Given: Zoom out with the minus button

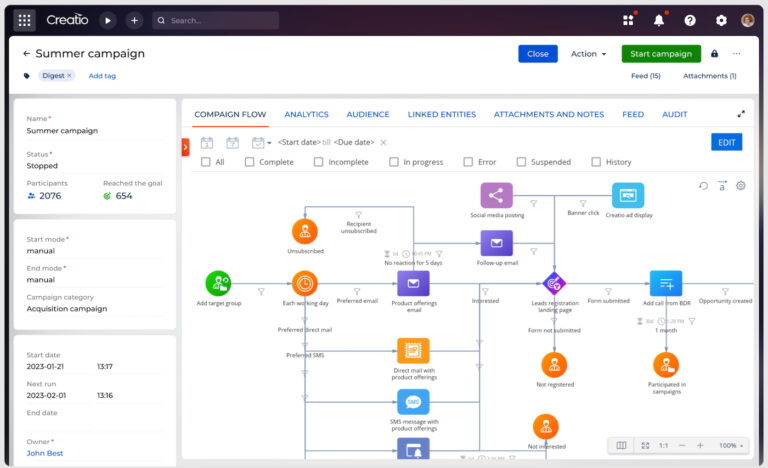Looking at the screenshot, I should 682,445.
